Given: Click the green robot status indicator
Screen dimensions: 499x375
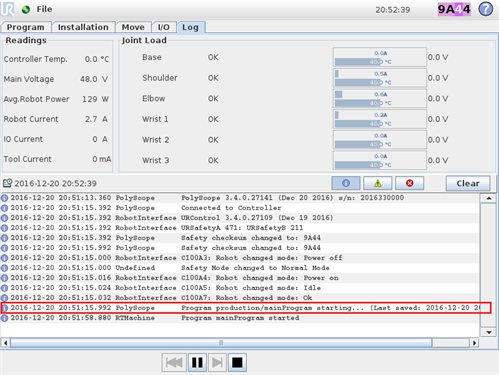Looking at the screenshot, I should [x=26, y=10].
